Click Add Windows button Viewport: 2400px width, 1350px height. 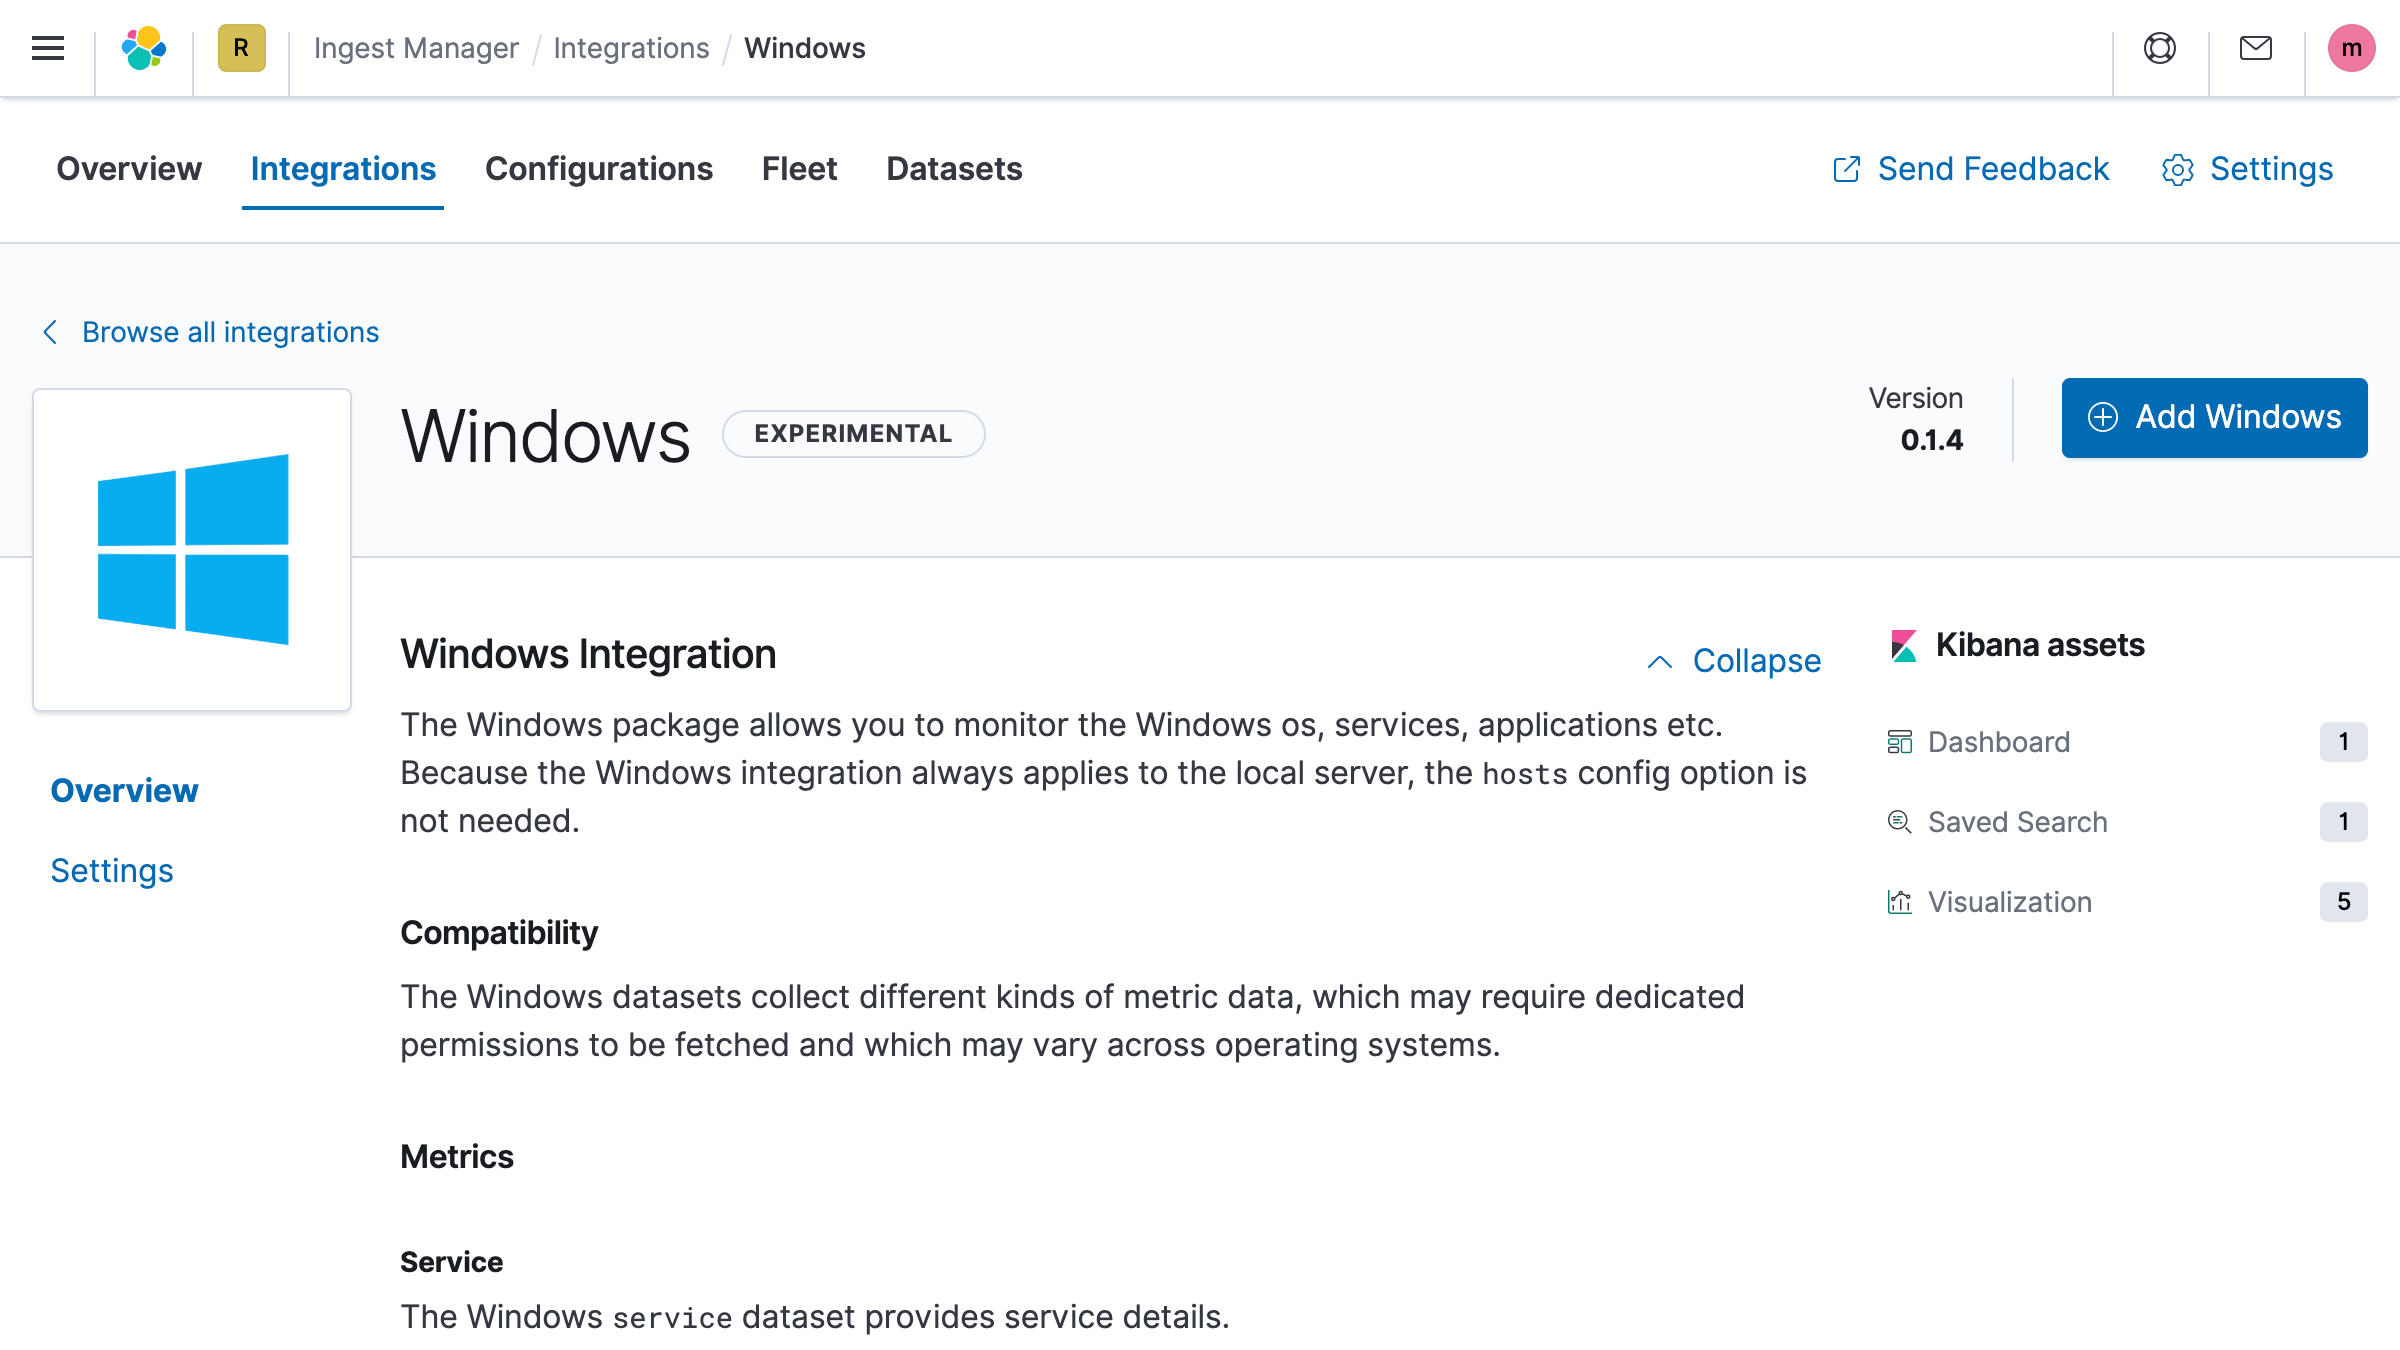click(x=2215, y=417)
